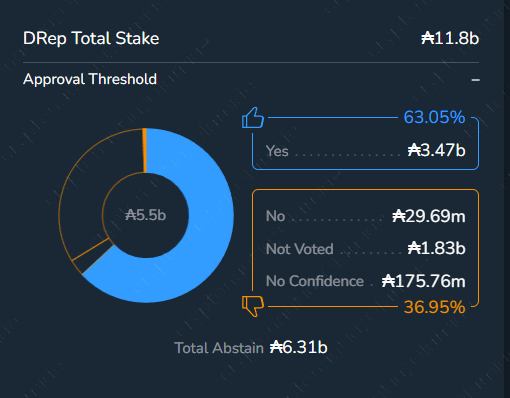Click the DRep Total Stake heading

tap(91, 38)
